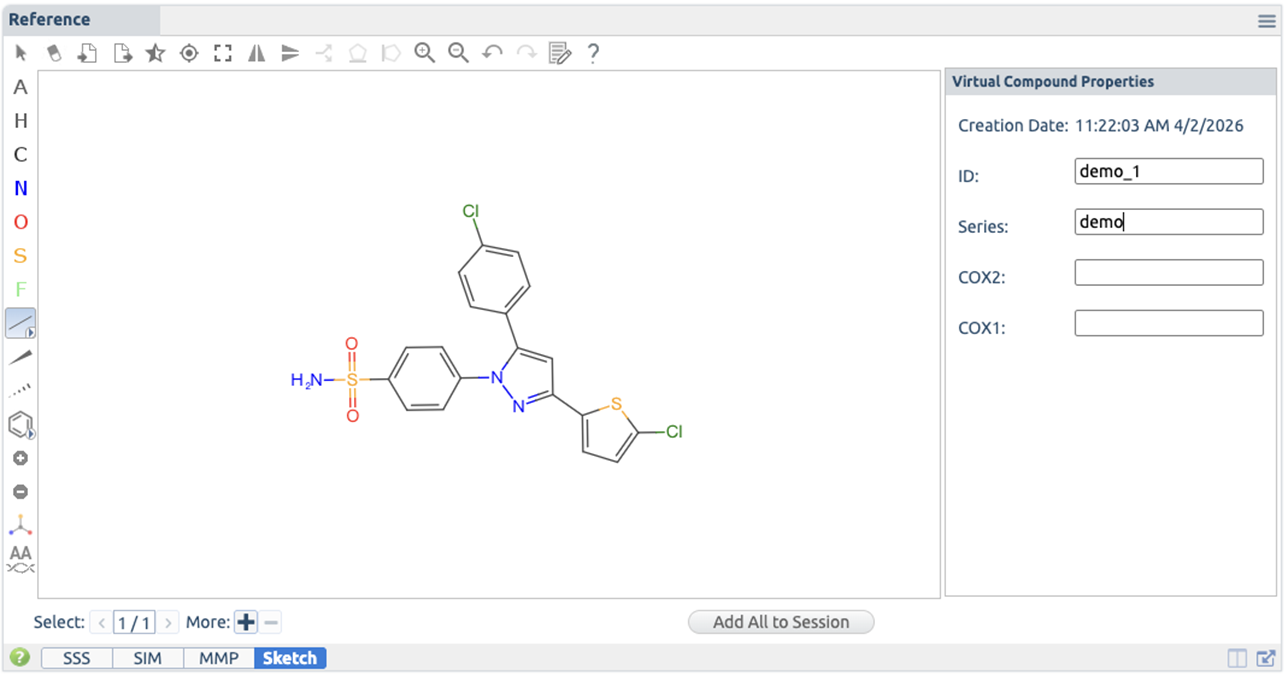Click the star favorites icon in toolbar
This screenshot has width=1288, height=675.
[155, 54]
